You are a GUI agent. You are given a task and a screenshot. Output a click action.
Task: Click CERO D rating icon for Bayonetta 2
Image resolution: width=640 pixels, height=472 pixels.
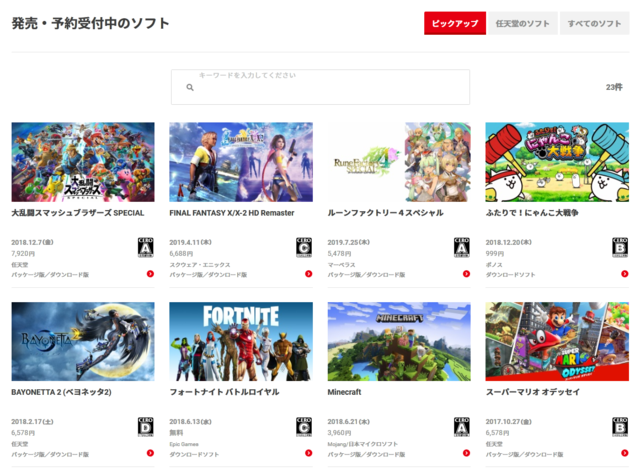point(146,427)
